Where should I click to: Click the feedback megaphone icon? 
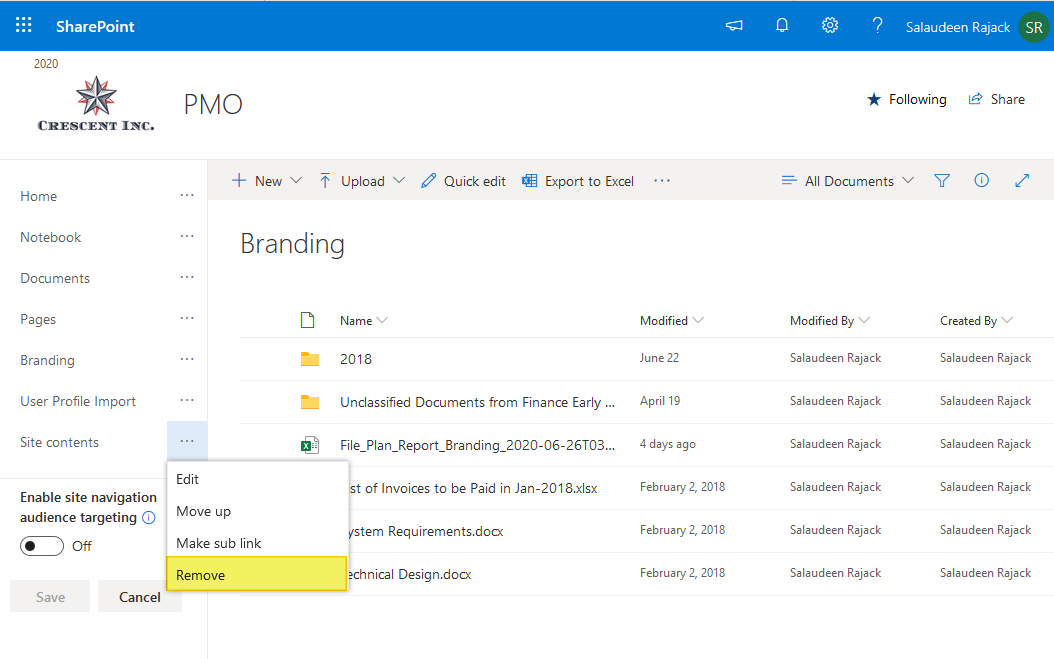733,25
